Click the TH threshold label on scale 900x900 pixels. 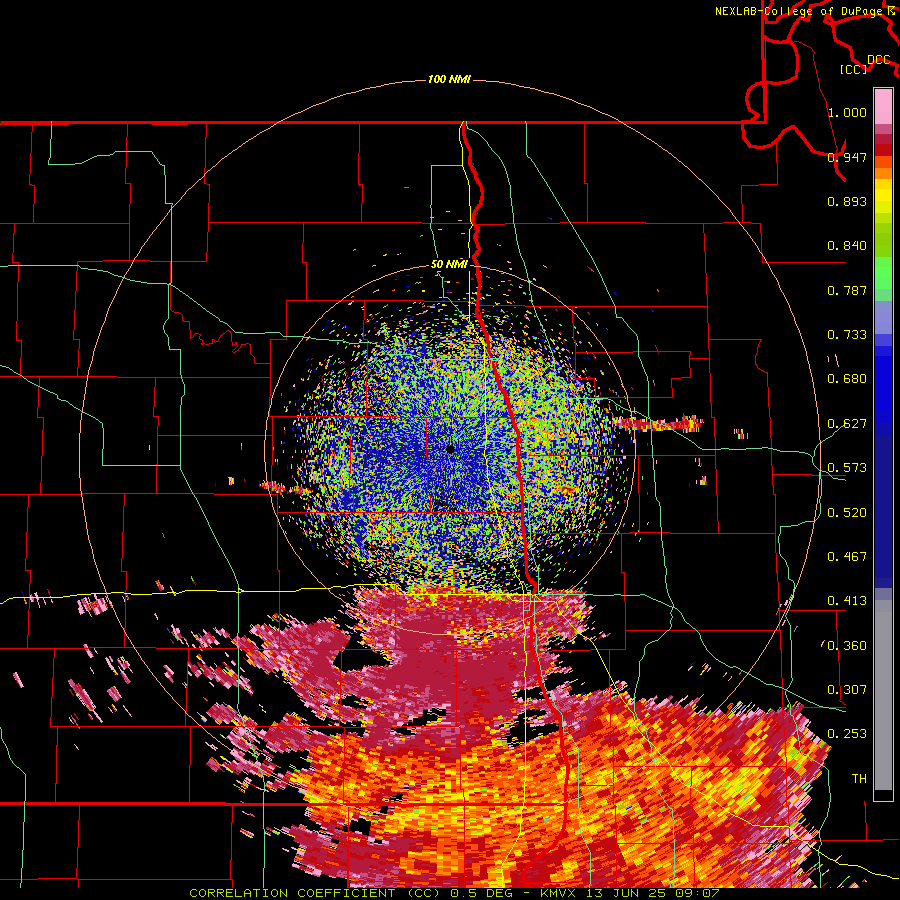859,779
